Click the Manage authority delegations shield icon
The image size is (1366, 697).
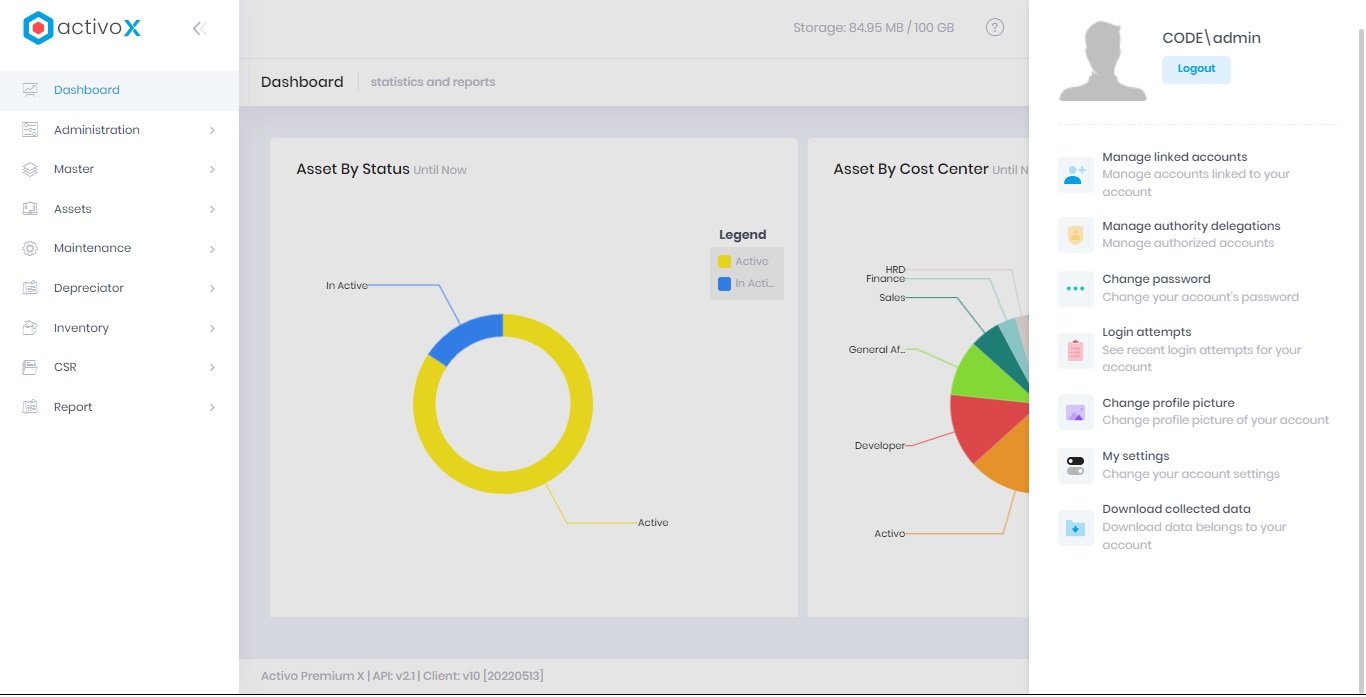point(1075,235)
